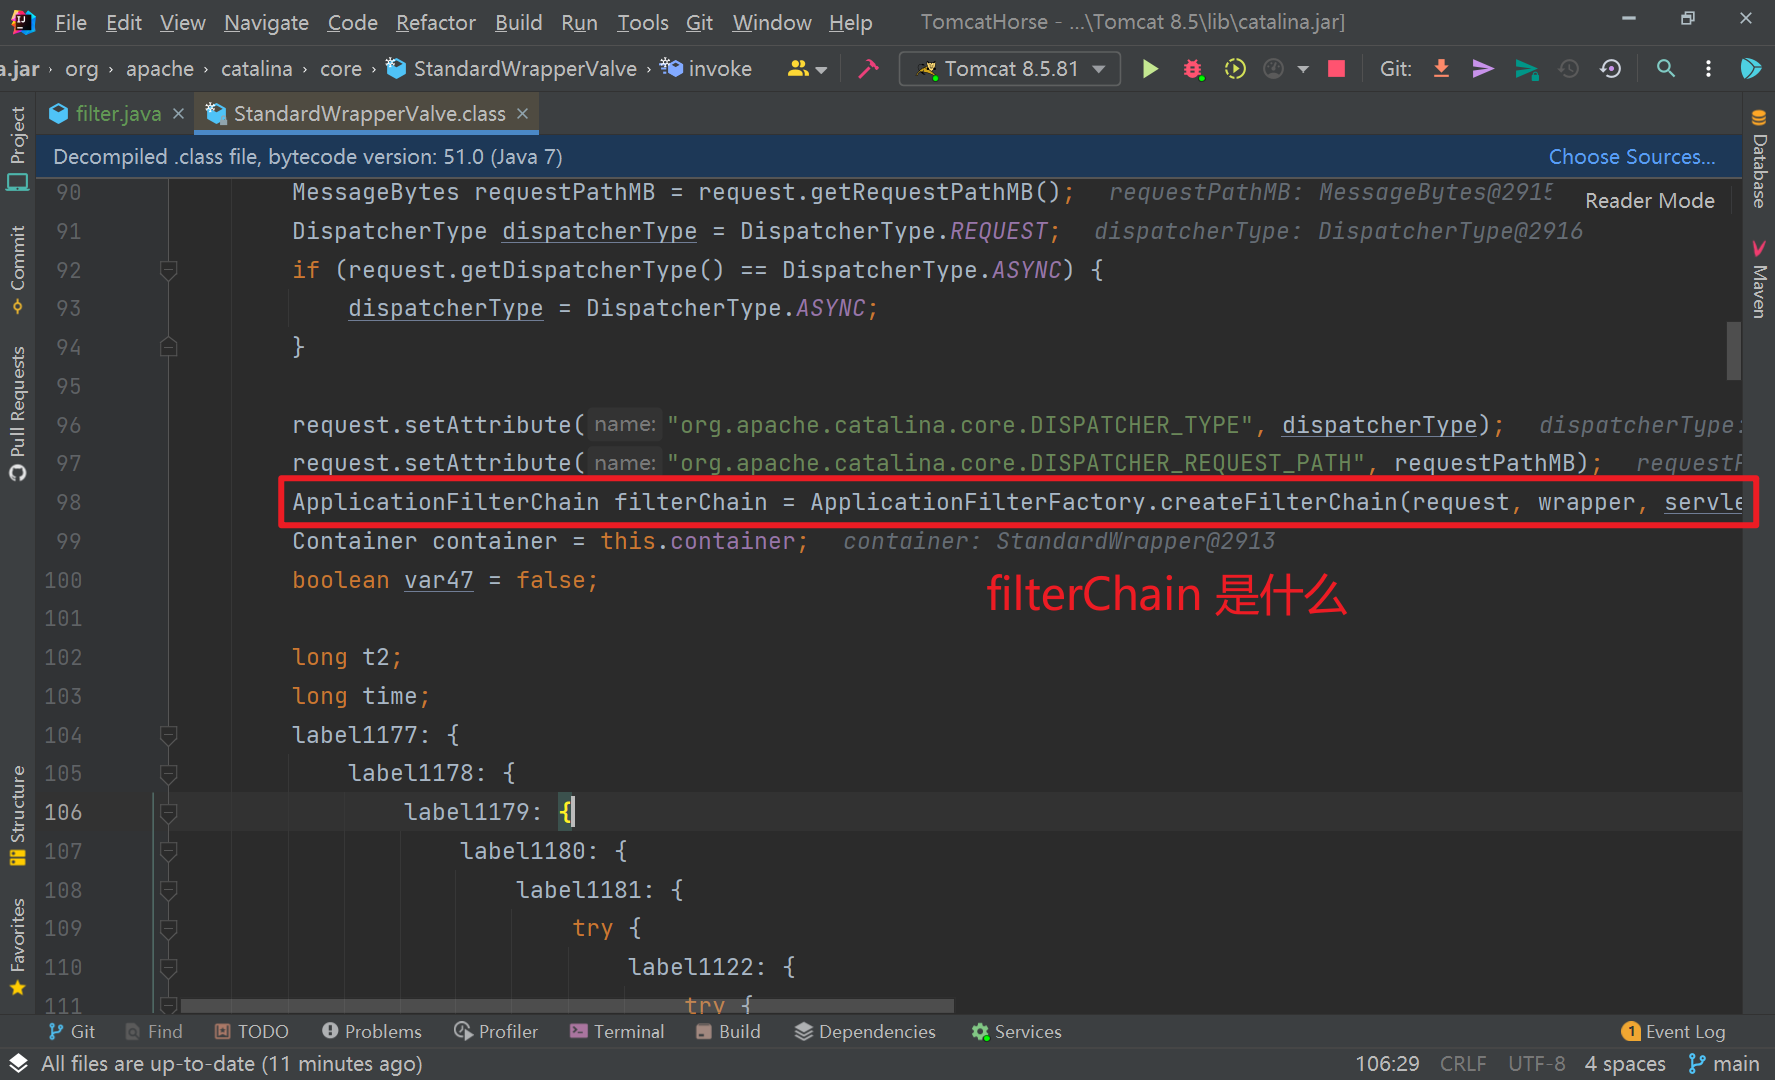Build the project using the hammer icon
The width and height of the screenshot is (1775, 1080).
pyautogui.click(x=867, y=68)
